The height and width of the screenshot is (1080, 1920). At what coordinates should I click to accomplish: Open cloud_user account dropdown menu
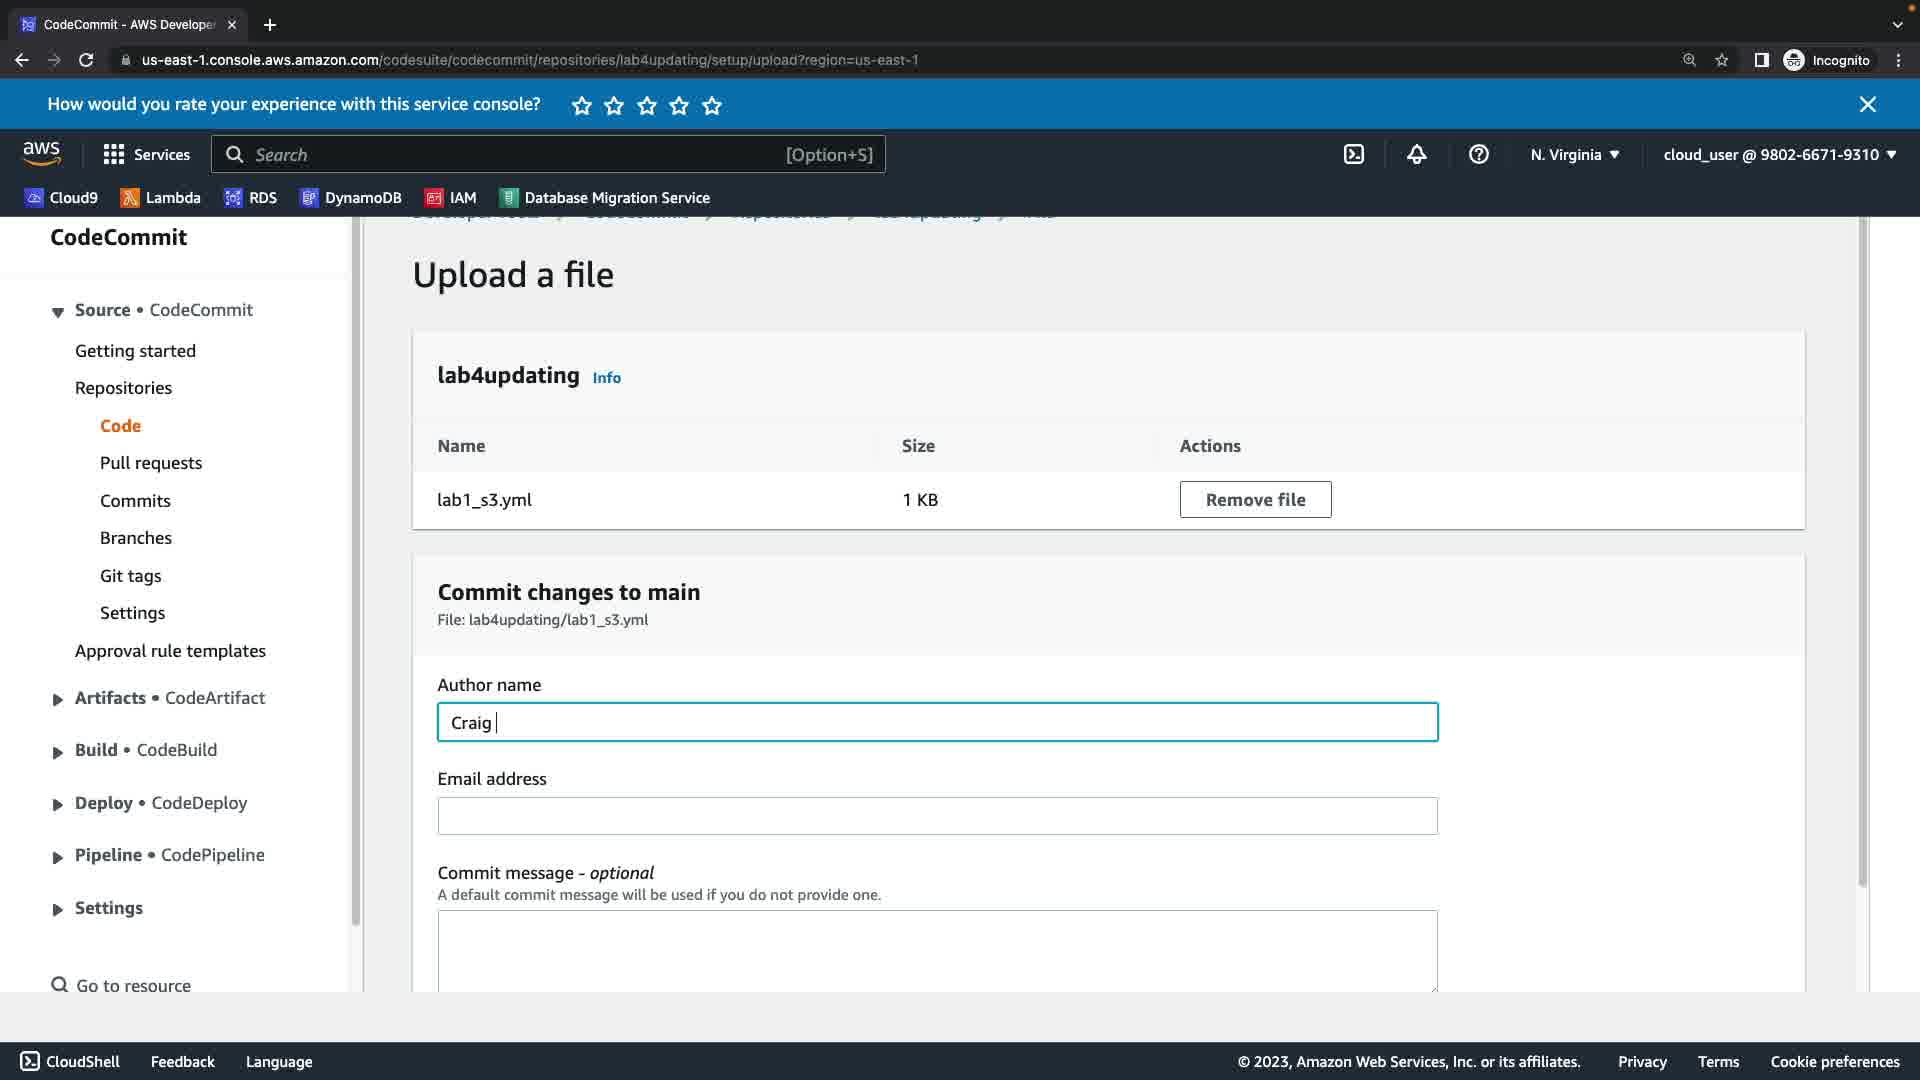(1779, 154)
